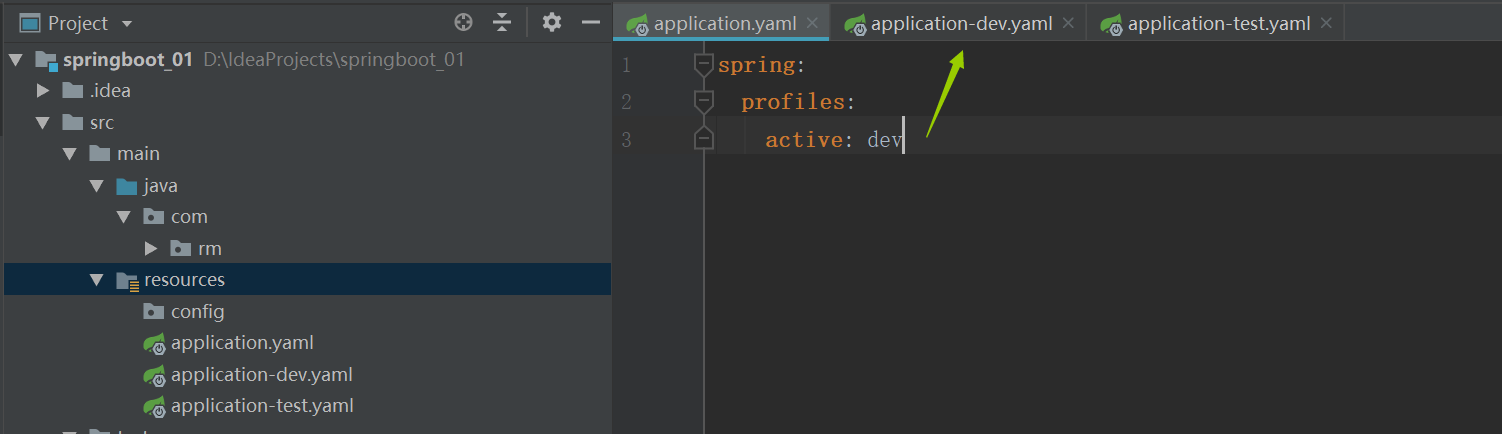1502x434 pixels.
Task: Hide the Project tool window with minus icon
Action: (591, 22)
